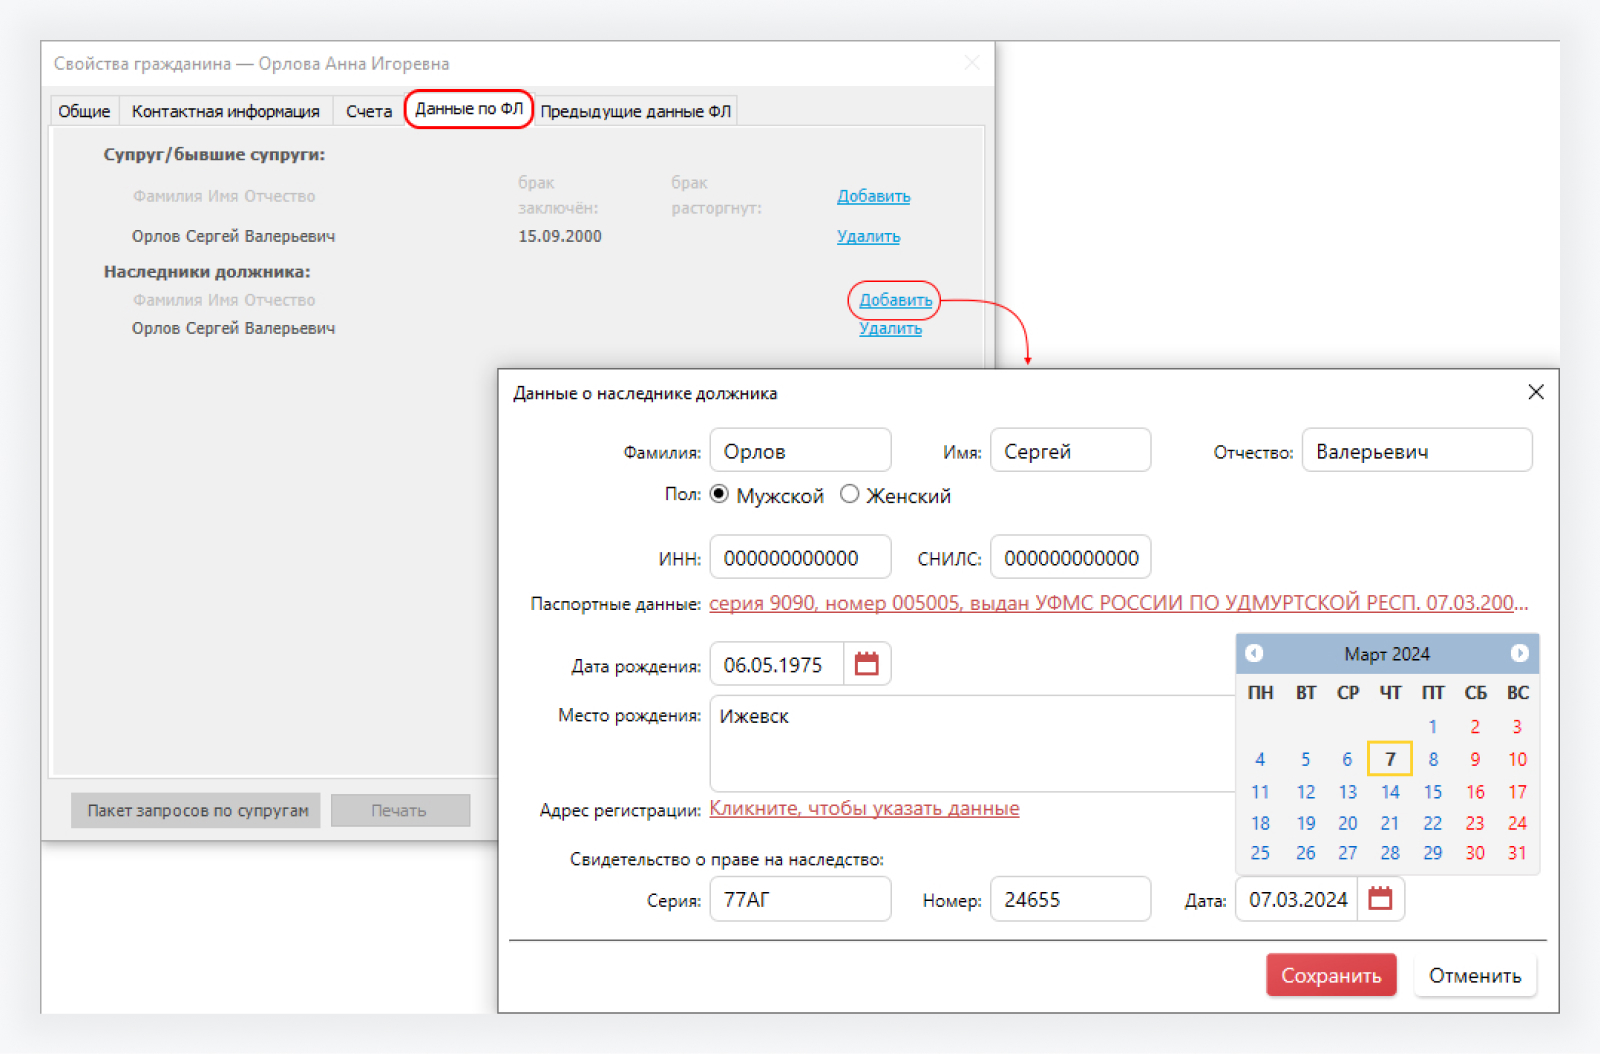The image size is (1600, 1054).
Task: Select spouse row Орлов Сергей Валерьевич
Action: (233, 236)
